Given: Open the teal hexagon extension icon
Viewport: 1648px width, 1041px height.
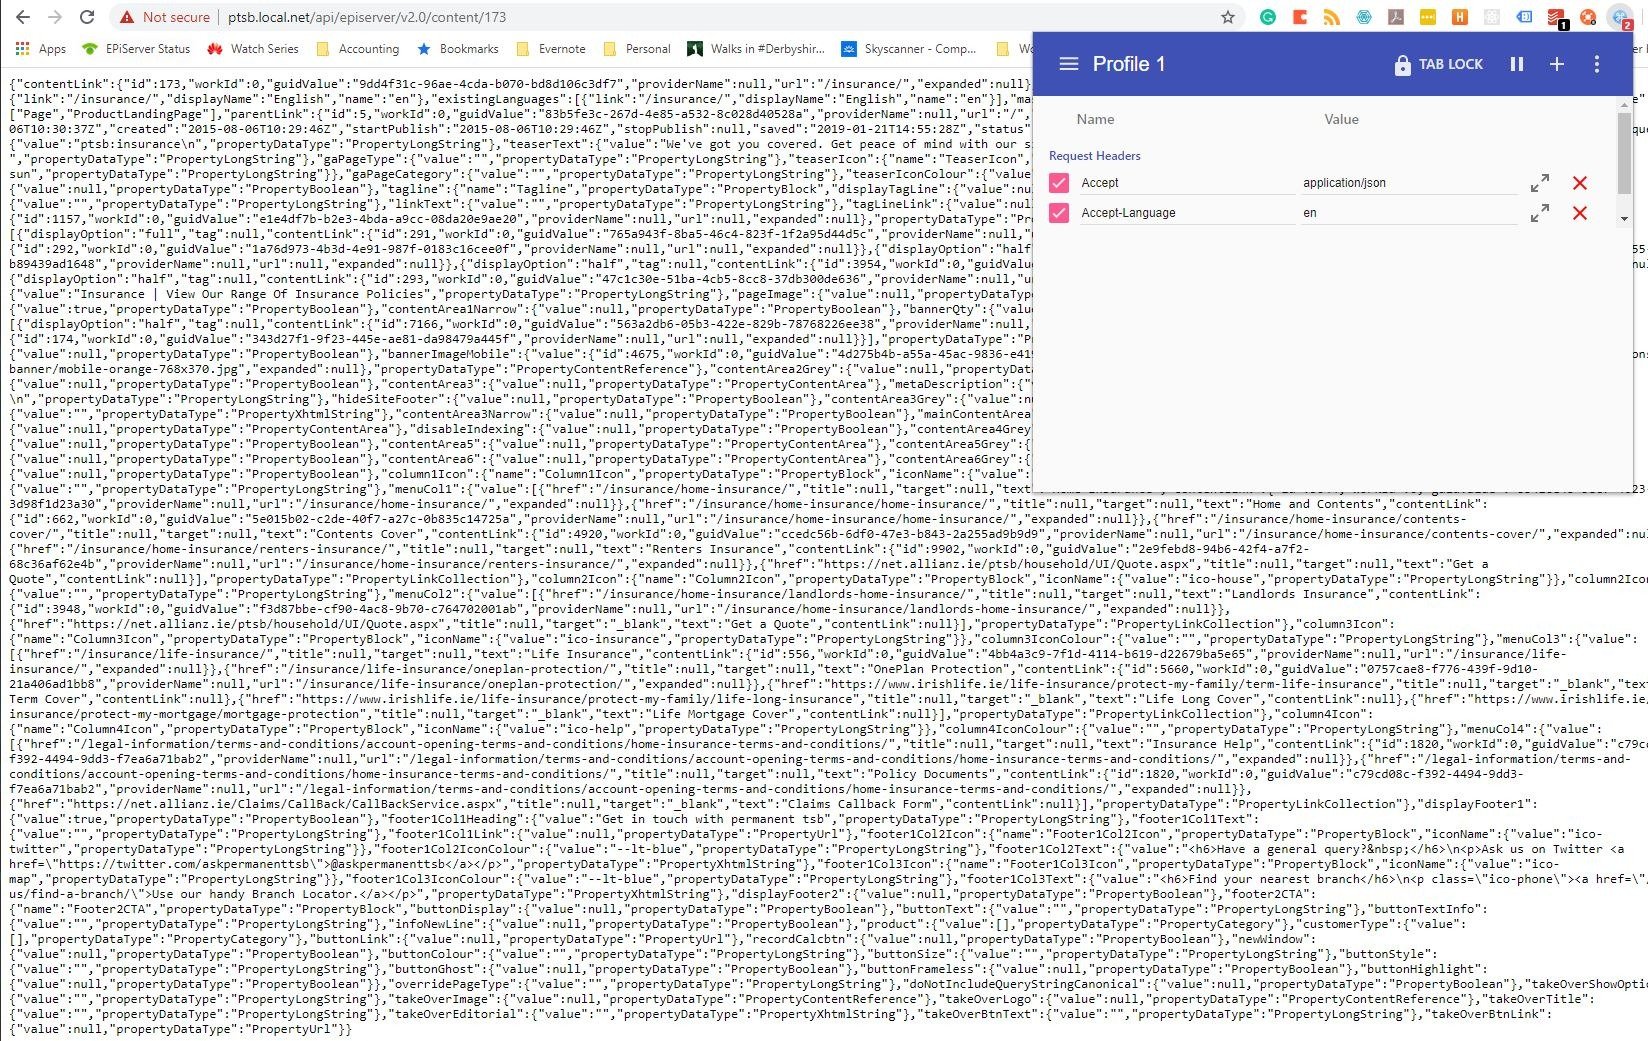Looking at the screenshot, I should (1364, 17).
